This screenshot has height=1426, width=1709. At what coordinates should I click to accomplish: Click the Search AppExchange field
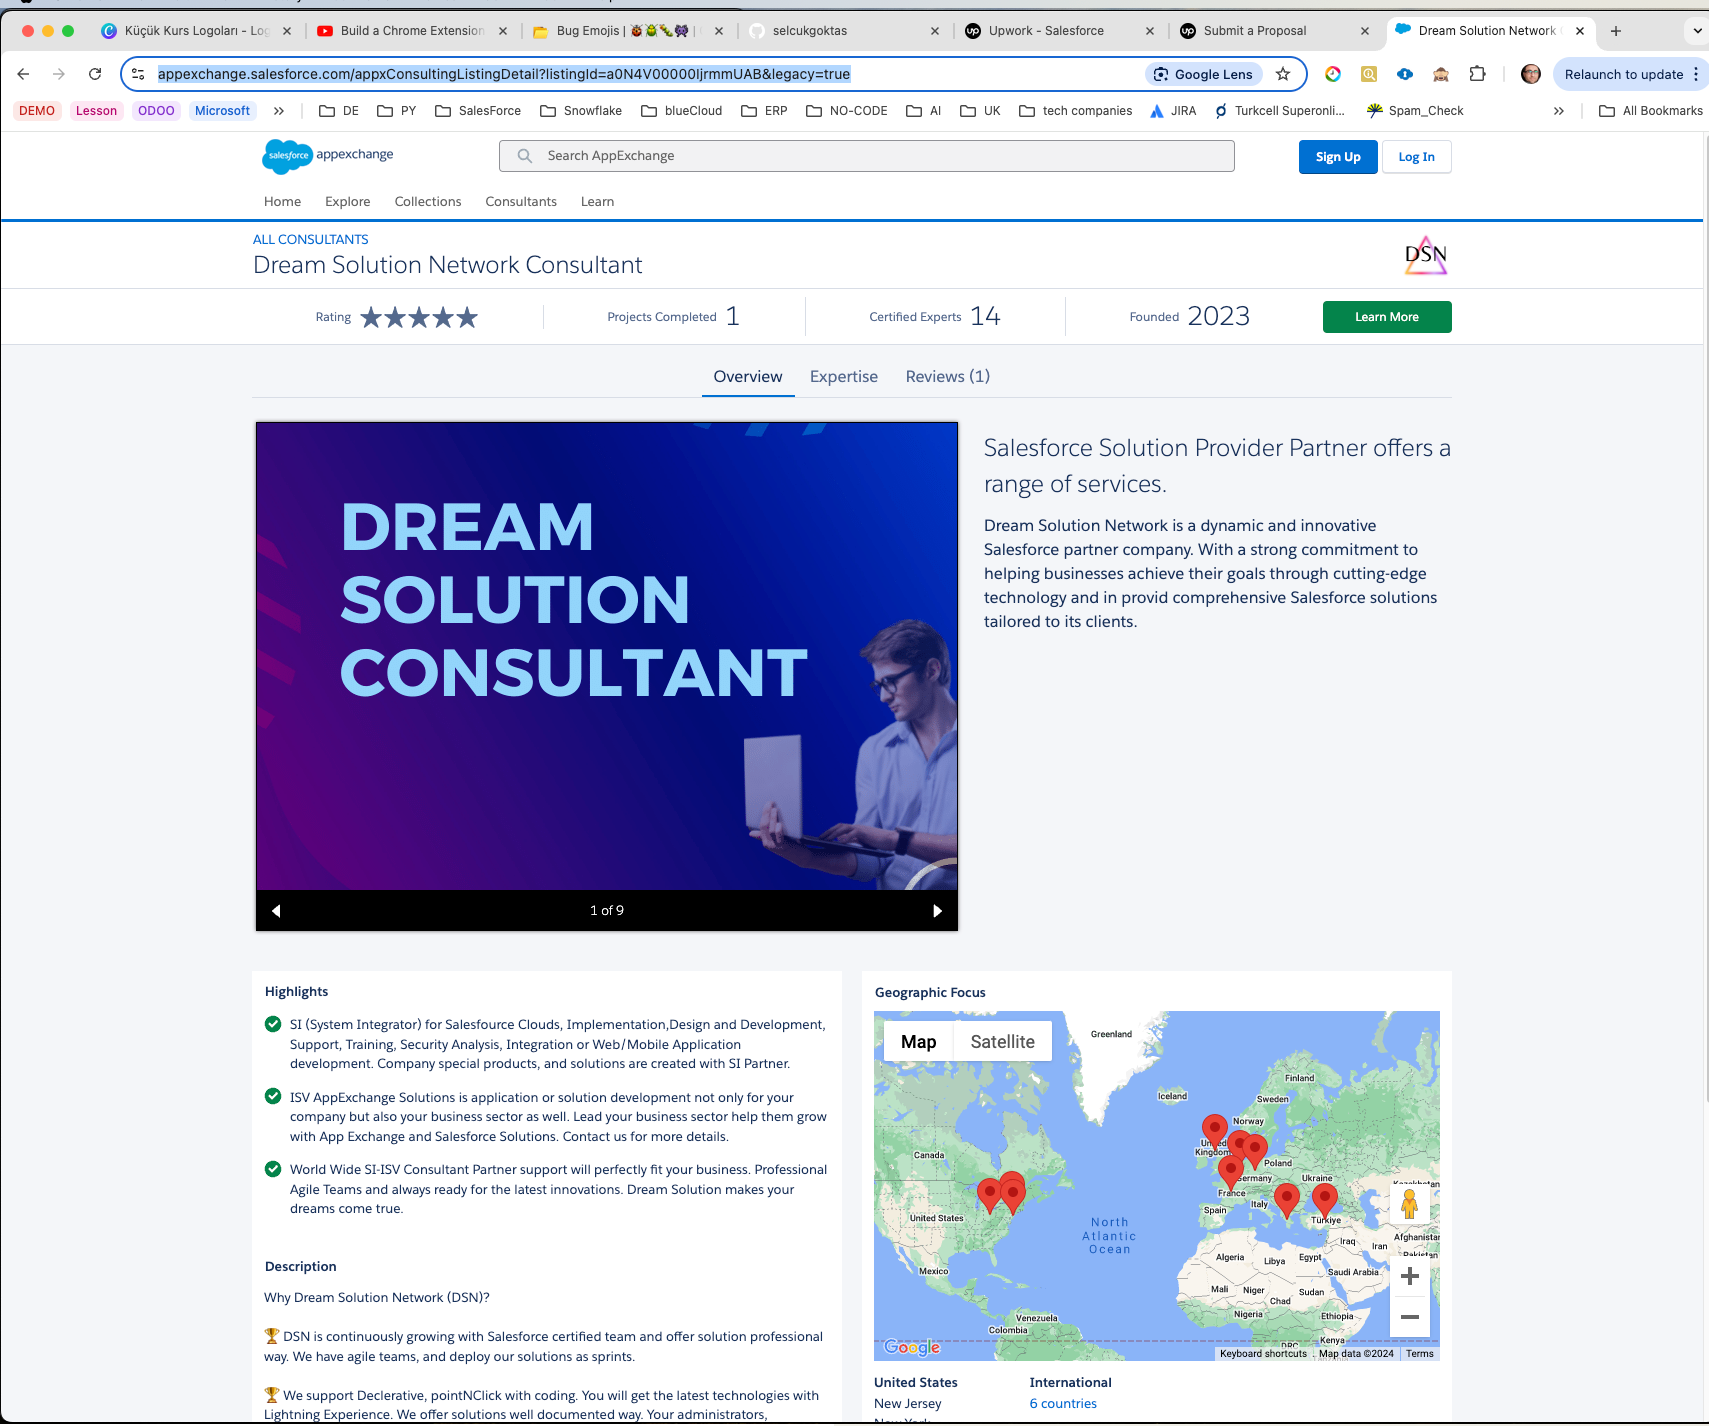[x=867, y=156]
